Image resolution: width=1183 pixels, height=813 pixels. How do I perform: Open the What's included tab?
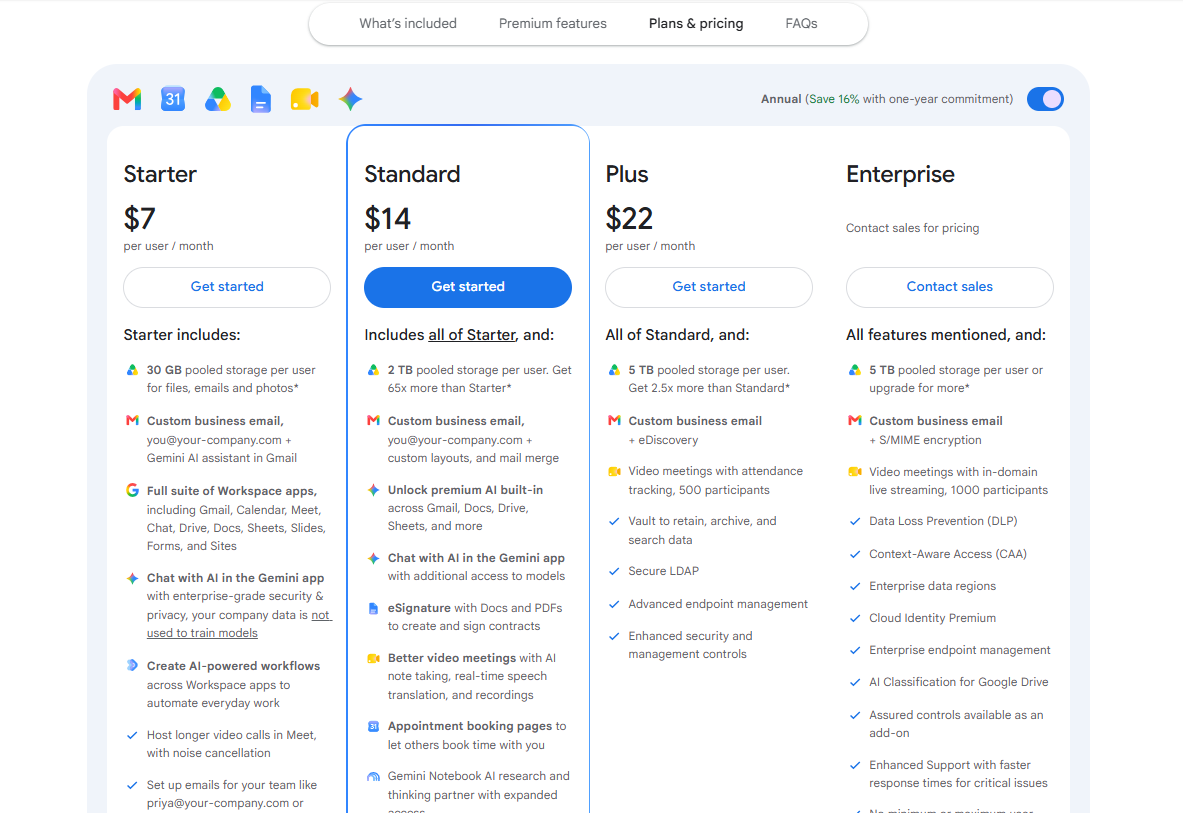[x=407, y=23]
